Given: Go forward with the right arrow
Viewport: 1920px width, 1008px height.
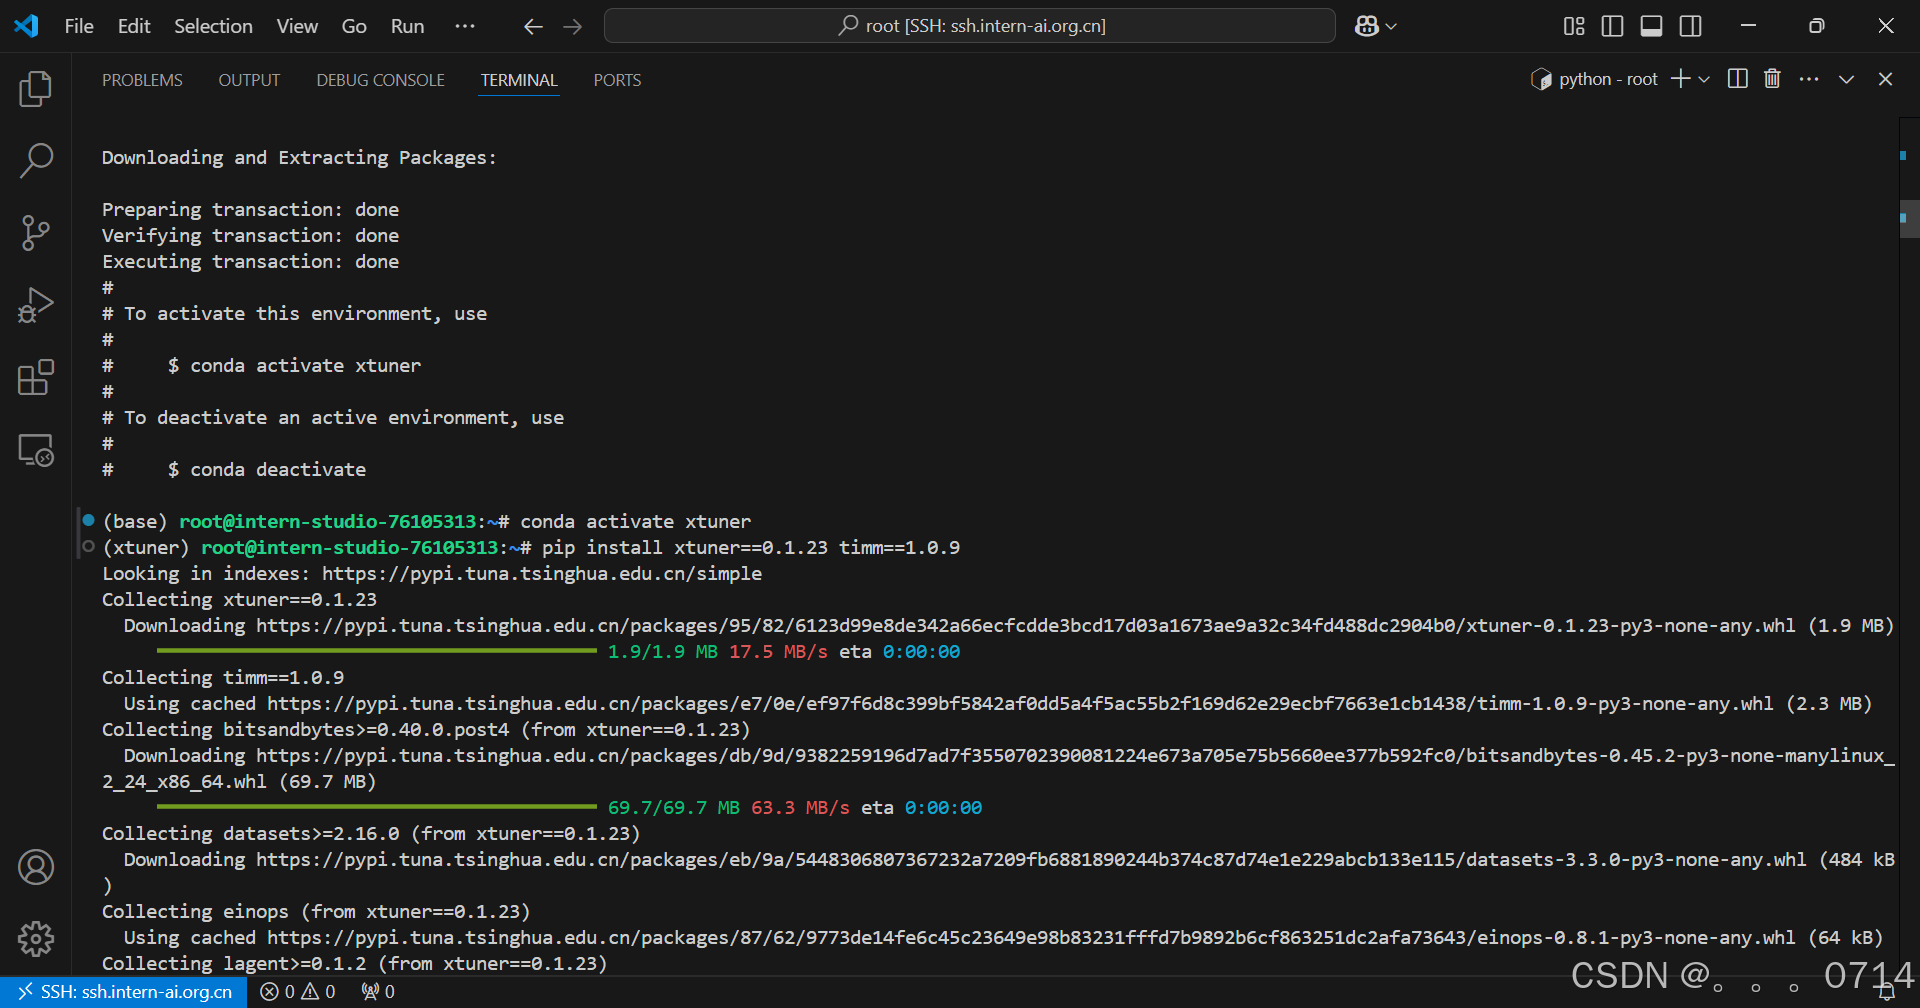Looking at the screenshot, I should (x=573, y=27).
